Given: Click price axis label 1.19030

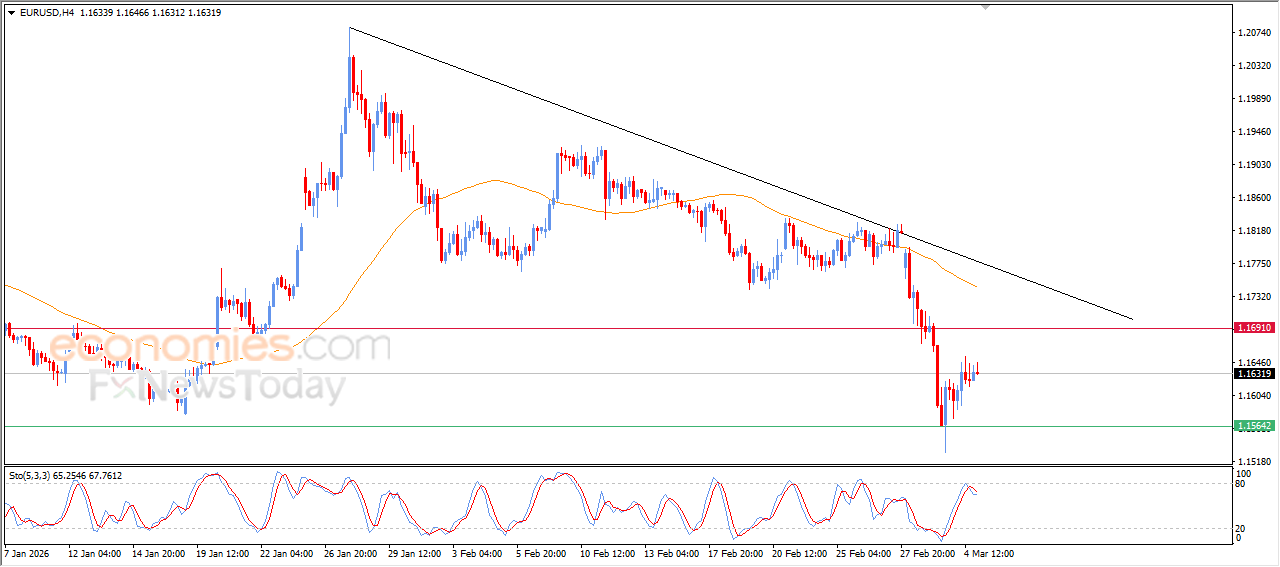Looking at the screenshot, I should tap(1254, 165).
